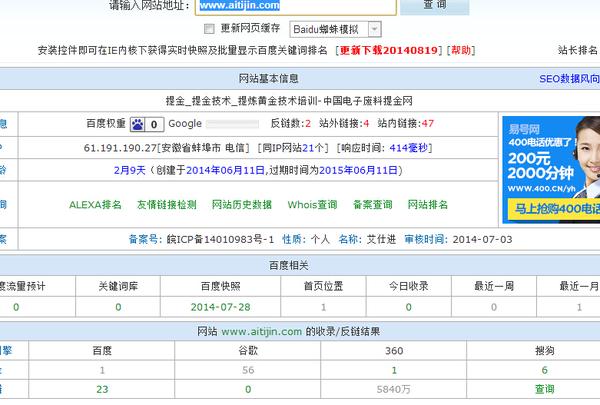Open the Baidu蜘蛛模拟 dropdown
Viewport: 600px width, 405px height.
tap(335, 29)
